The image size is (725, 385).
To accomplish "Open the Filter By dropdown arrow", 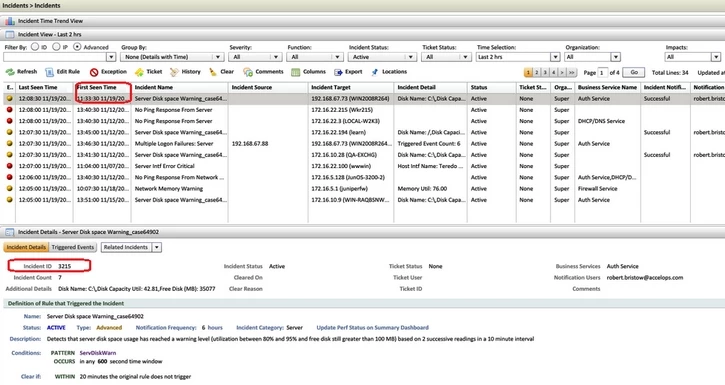I will [111, 57].
